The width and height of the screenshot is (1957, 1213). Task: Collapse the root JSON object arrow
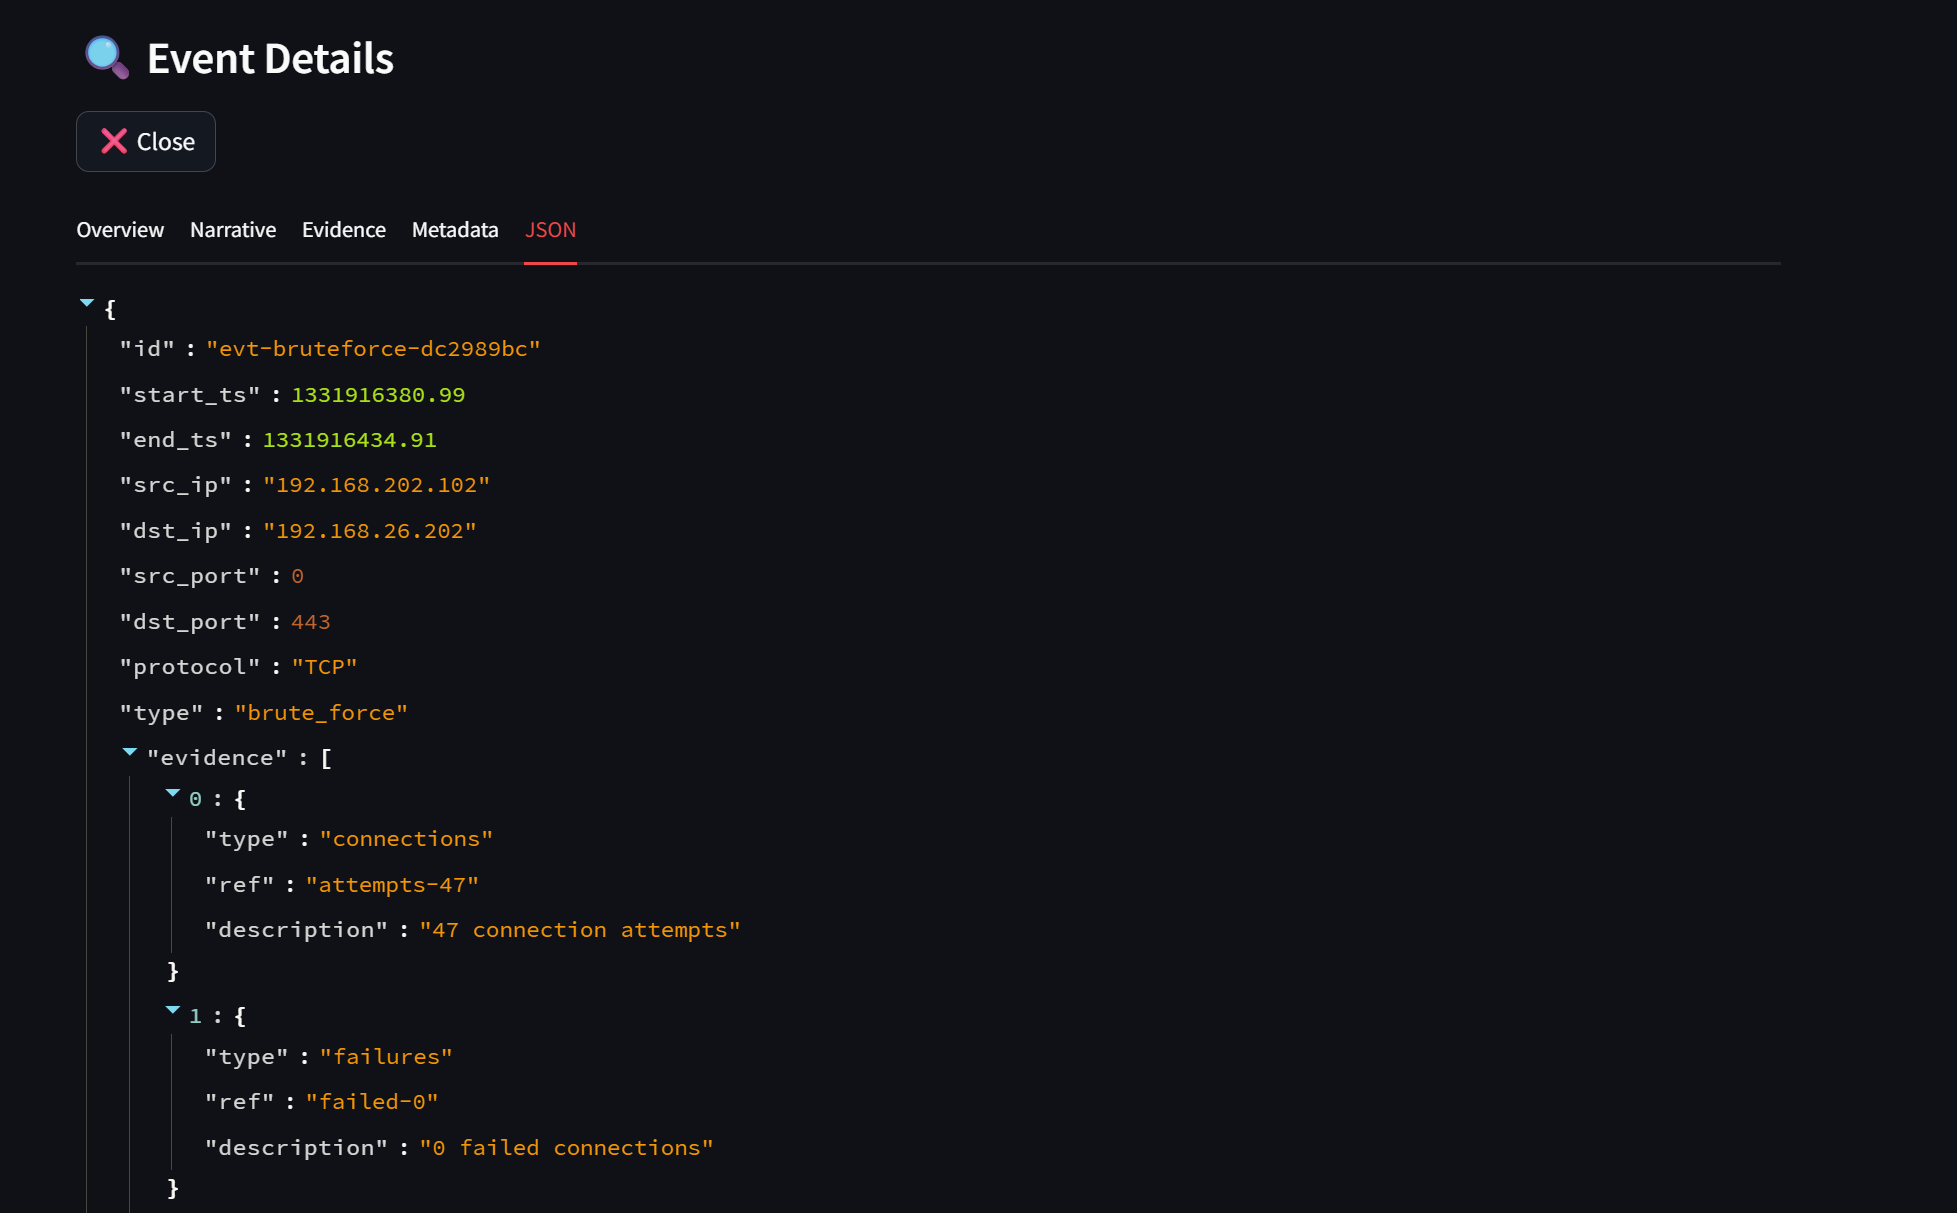(x=87, y=303)
